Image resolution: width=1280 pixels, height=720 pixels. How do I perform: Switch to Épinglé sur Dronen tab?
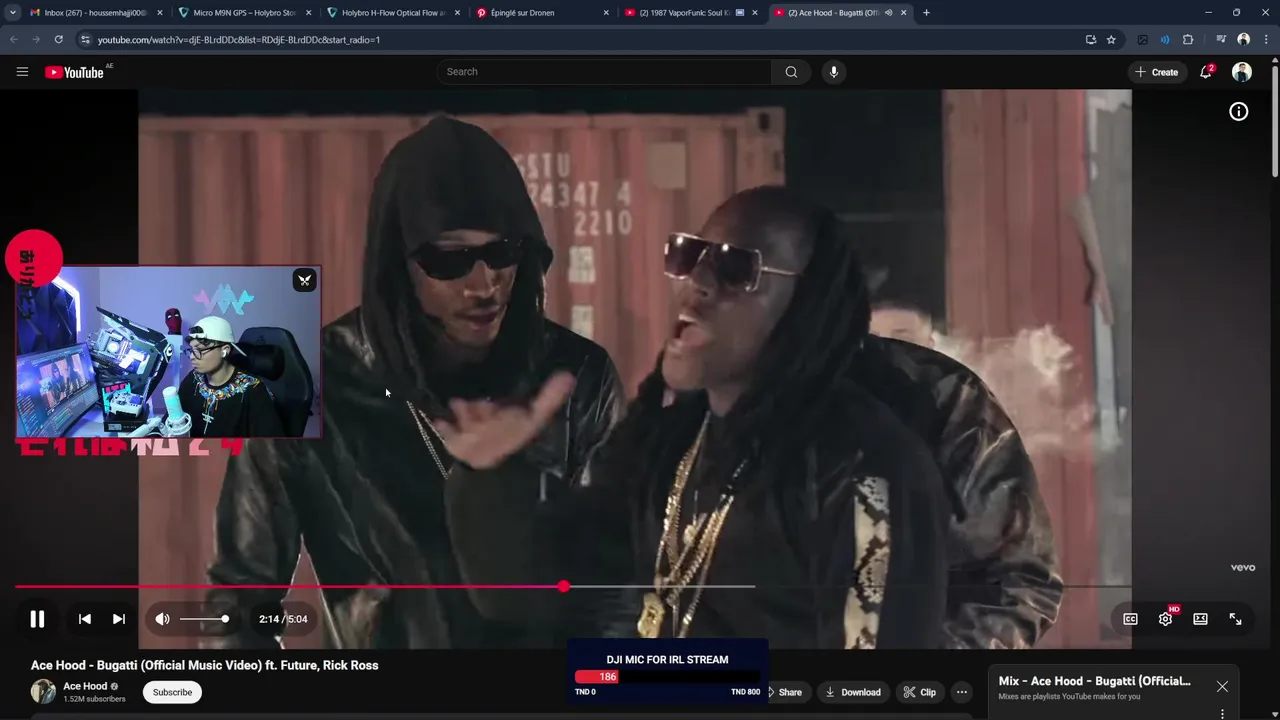click(x=542, y=13)
